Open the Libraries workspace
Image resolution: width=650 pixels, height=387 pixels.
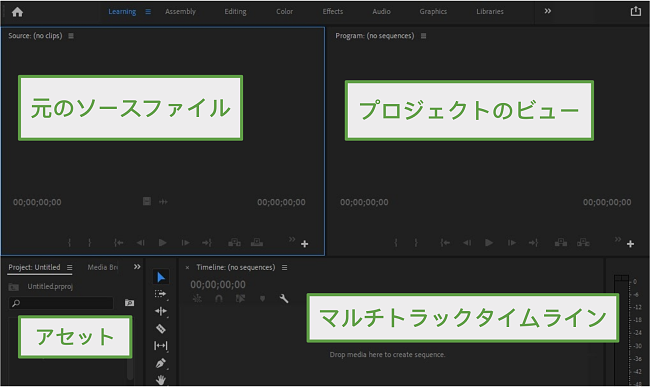(490, 12)
